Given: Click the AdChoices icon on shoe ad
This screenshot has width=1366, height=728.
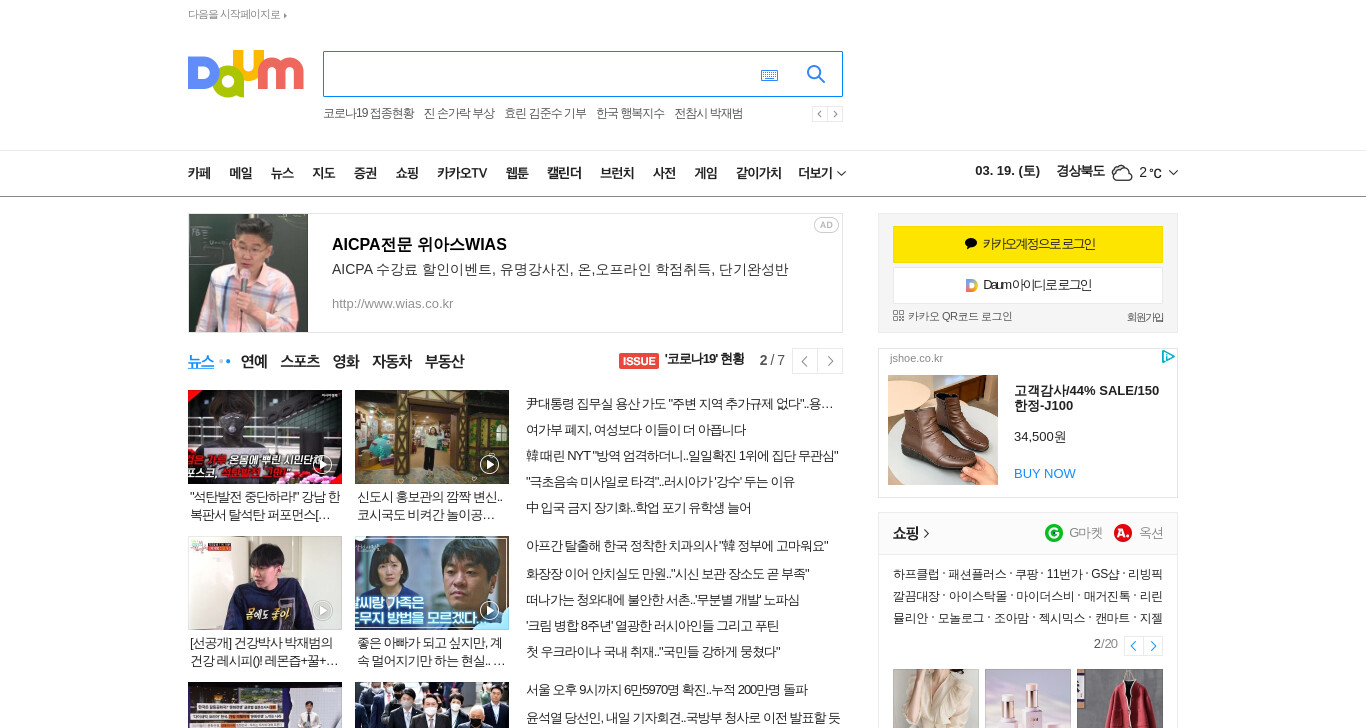Looking at the screenshot, I should 1167,357.
